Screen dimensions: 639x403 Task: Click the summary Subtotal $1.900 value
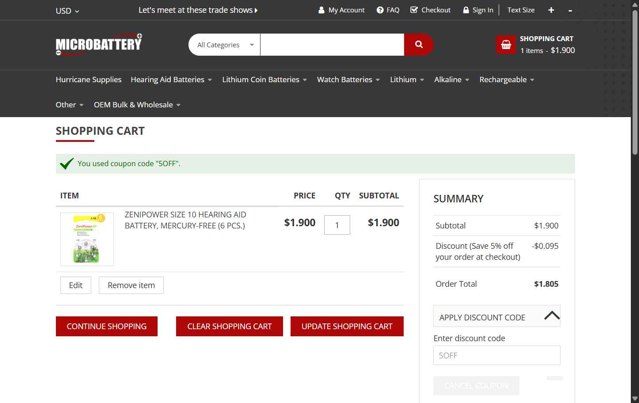point(546,226)
